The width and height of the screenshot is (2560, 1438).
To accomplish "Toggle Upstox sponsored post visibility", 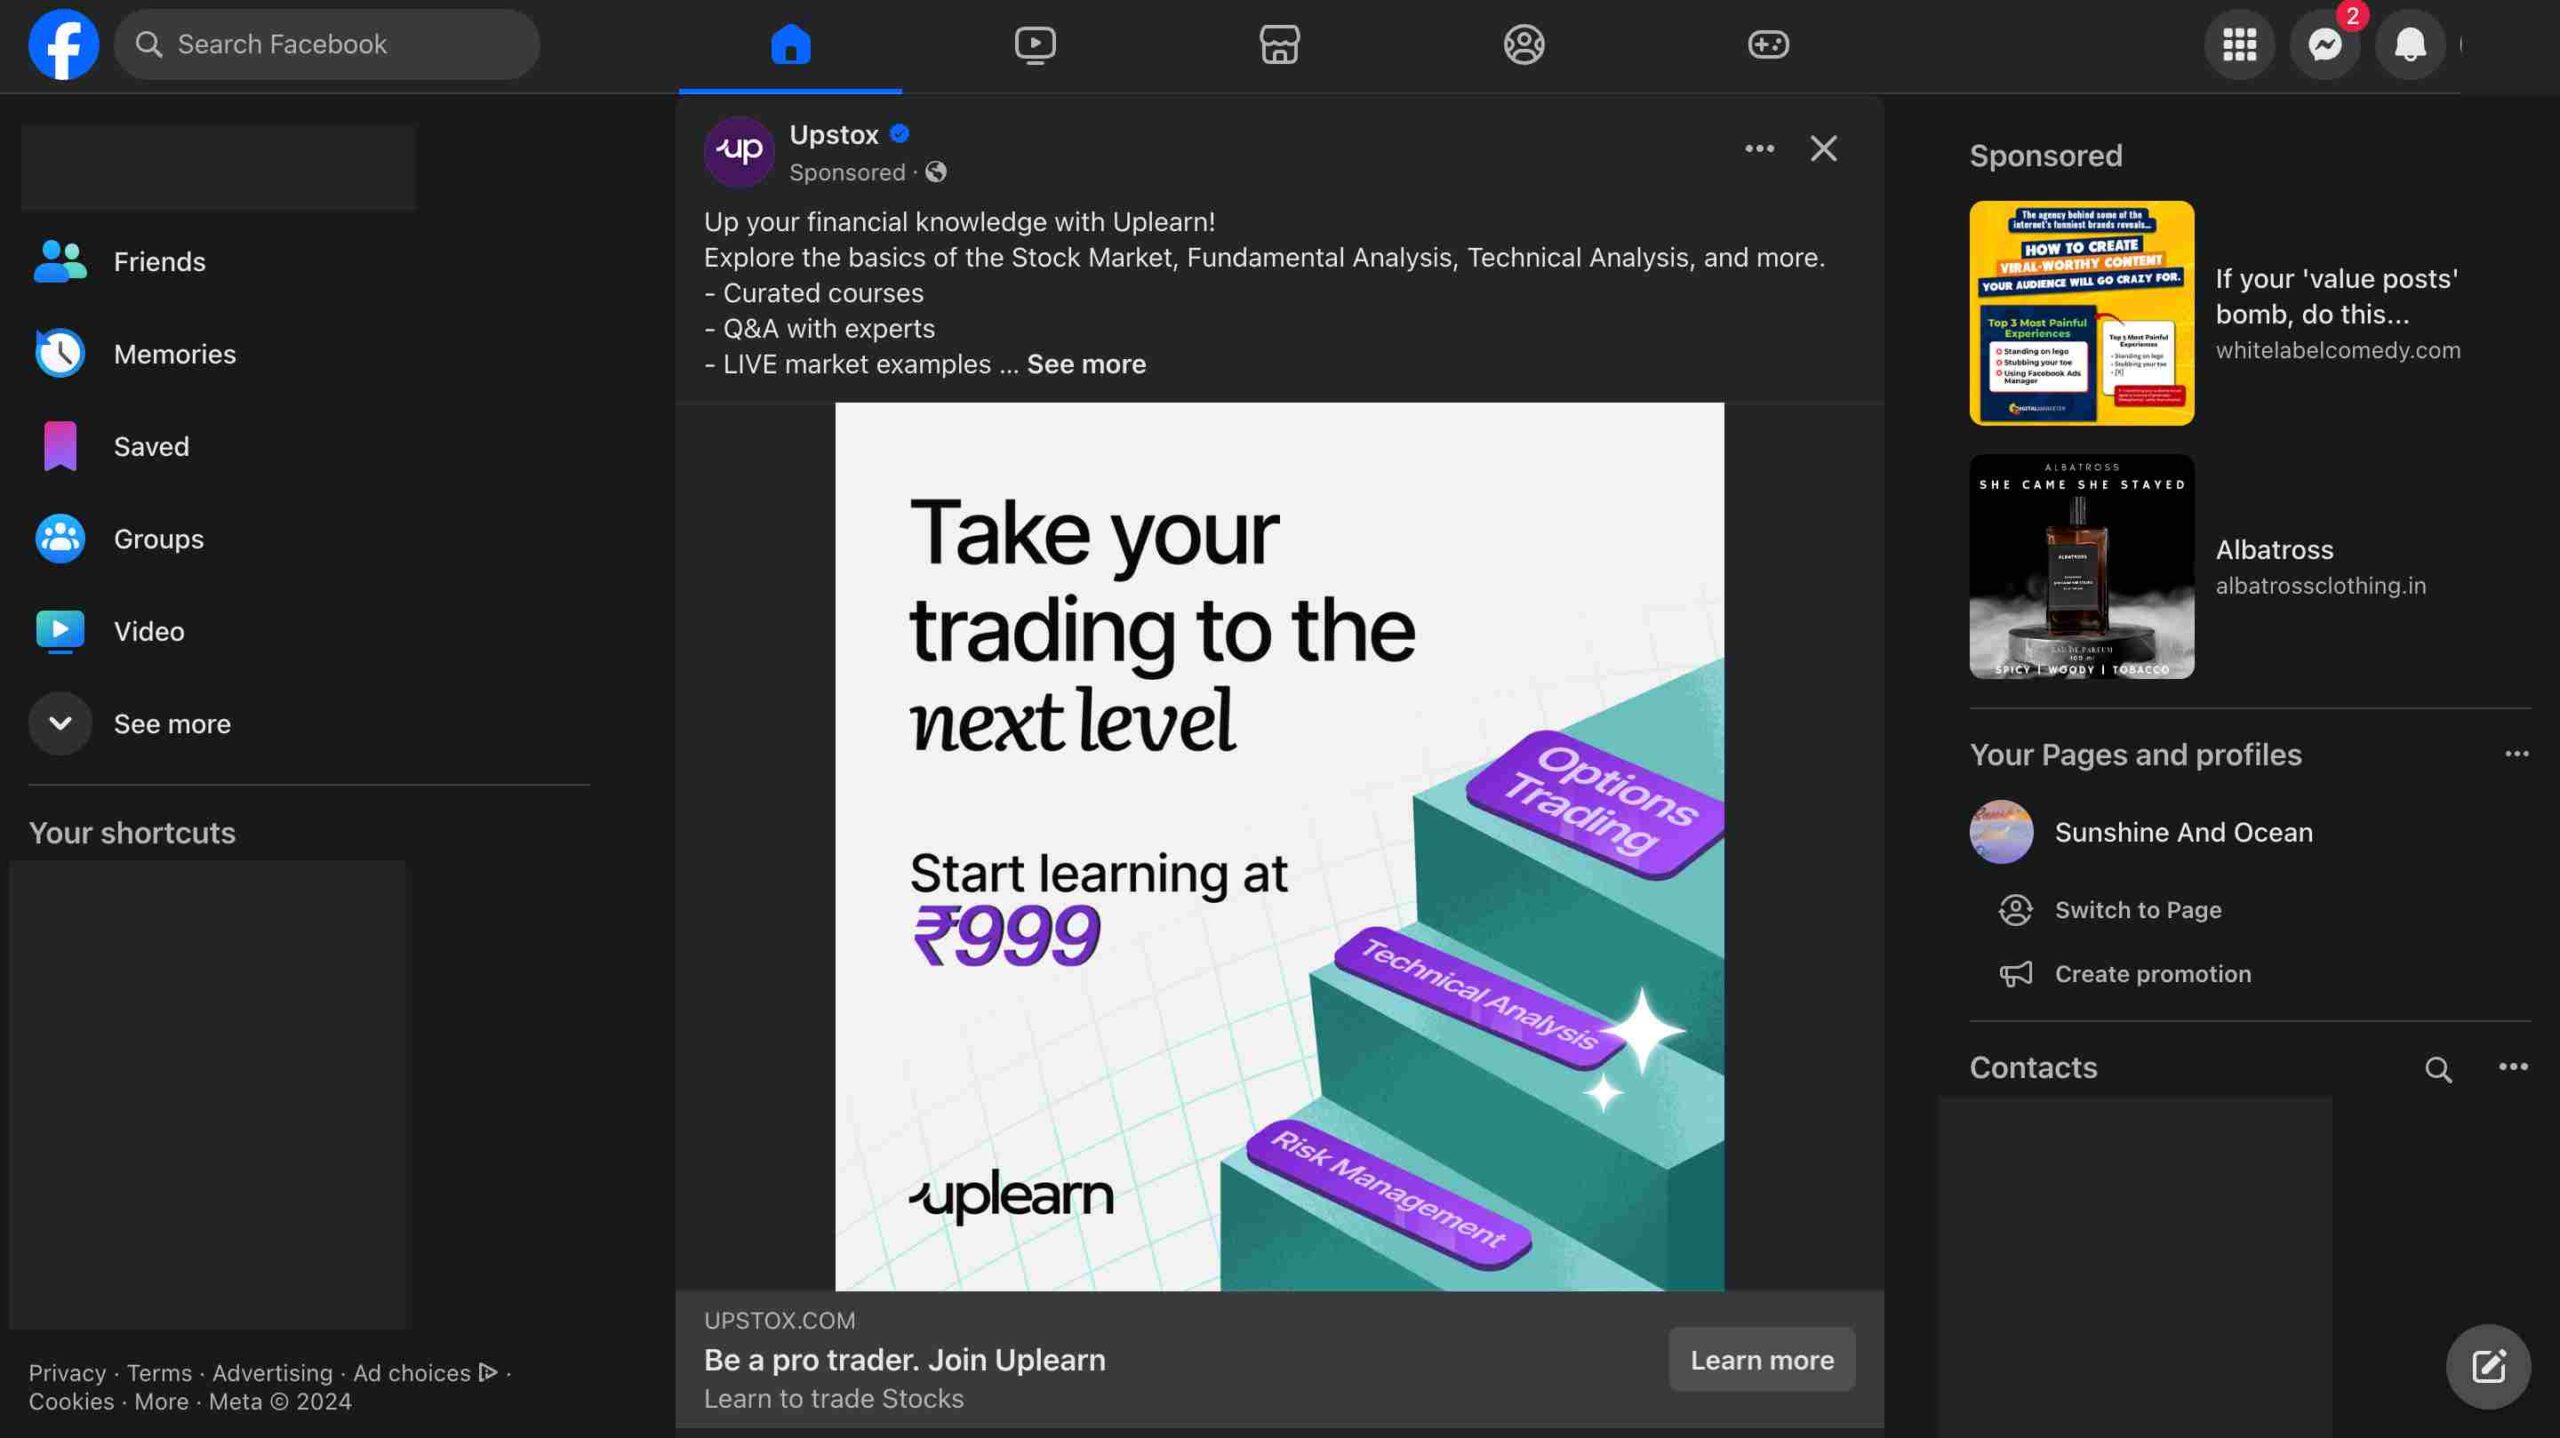I will point(1825,148).
